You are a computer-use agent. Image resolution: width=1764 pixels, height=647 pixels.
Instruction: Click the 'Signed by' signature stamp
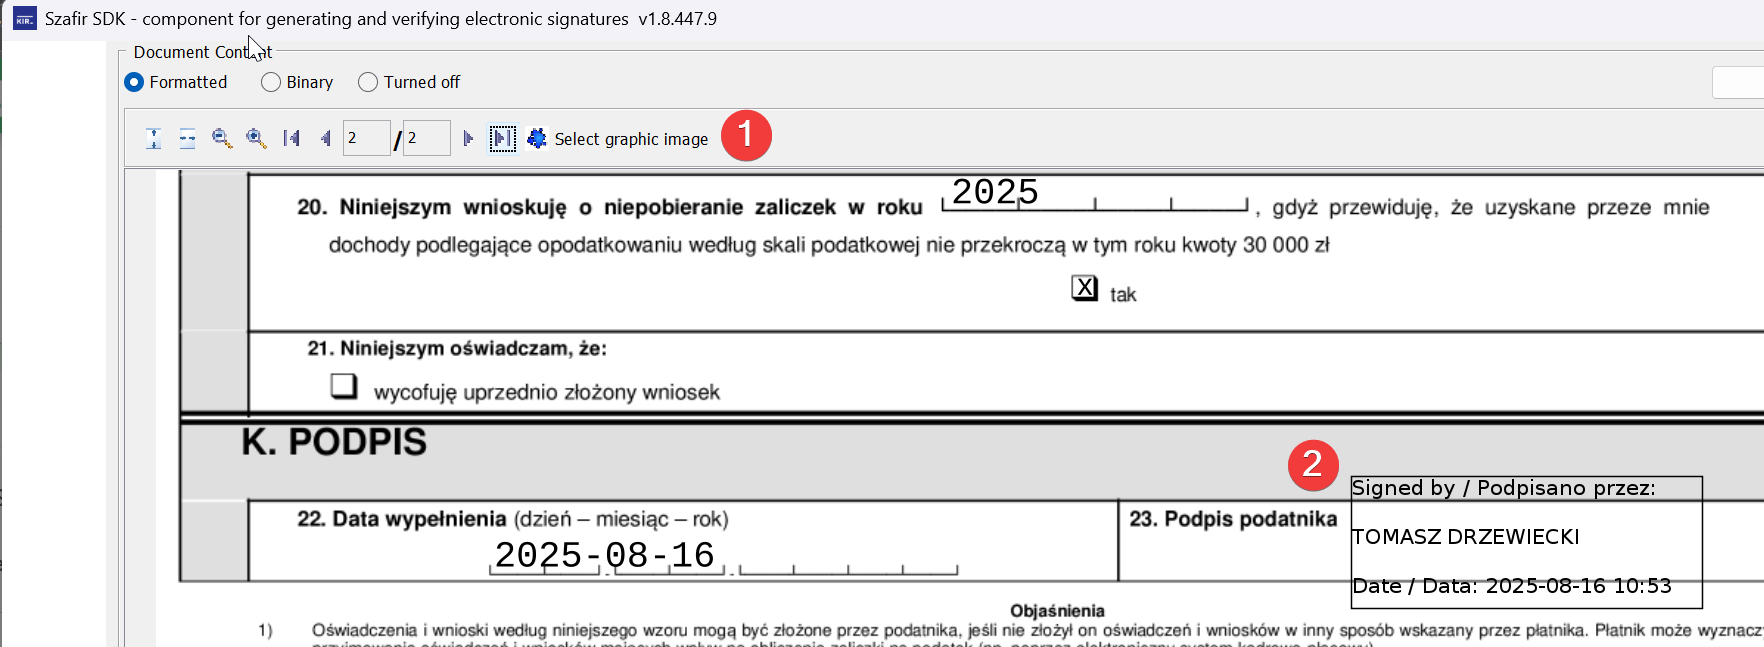pos(1526,541)
